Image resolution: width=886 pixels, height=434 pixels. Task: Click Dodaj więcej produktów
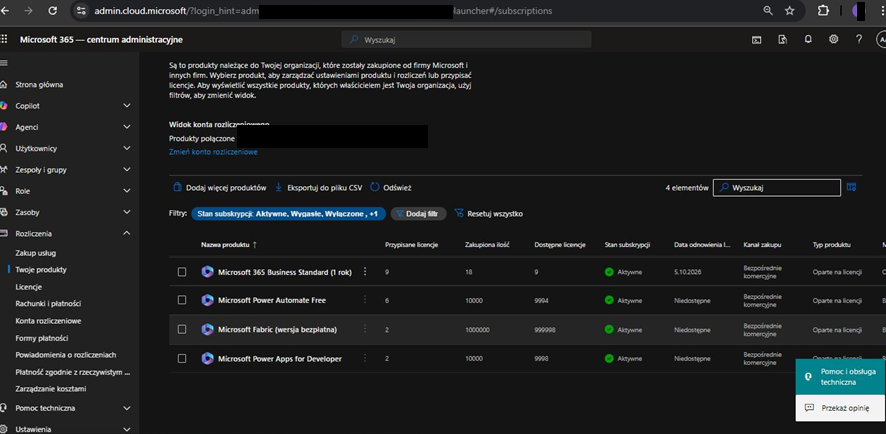click(x=219, y=188)
